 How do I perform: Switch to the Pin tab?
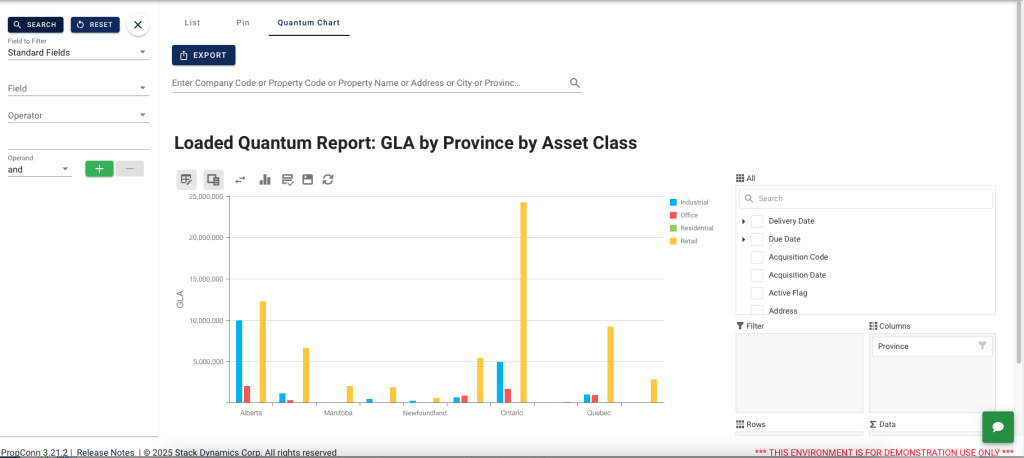[x=243, y=21]
